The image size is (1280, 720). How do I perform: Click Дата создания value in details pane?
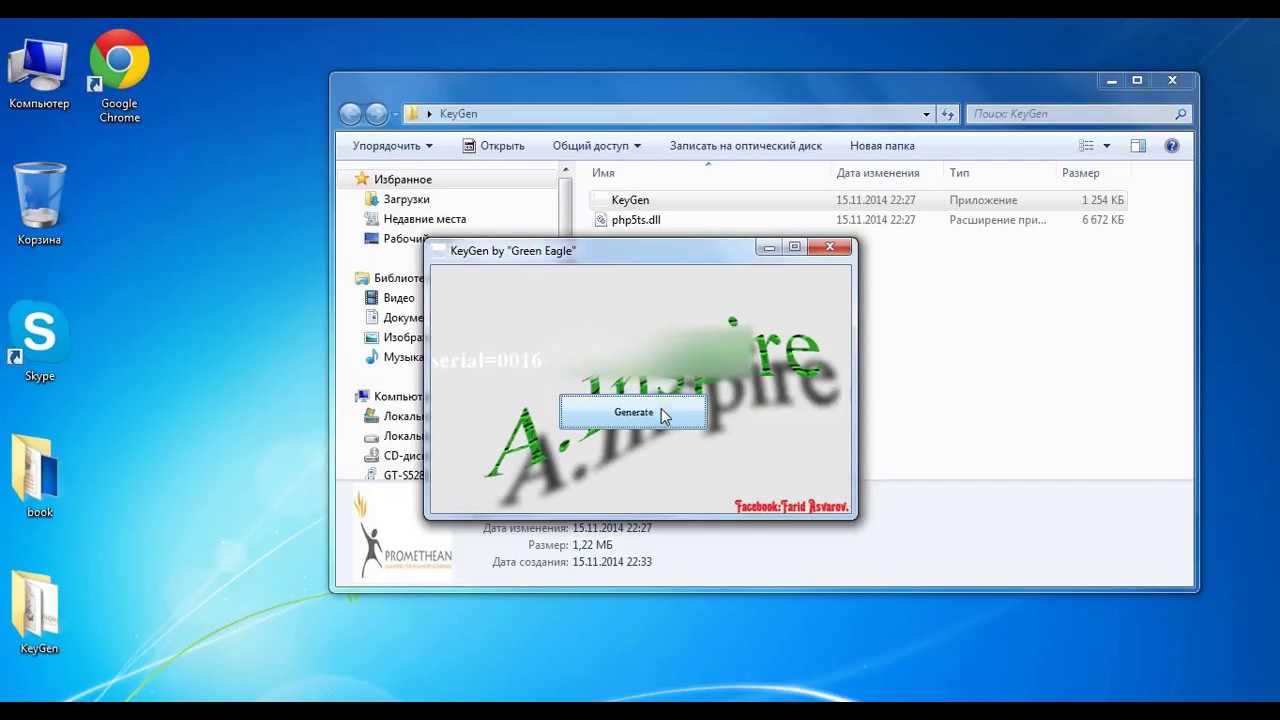click(x=612, y=562)
